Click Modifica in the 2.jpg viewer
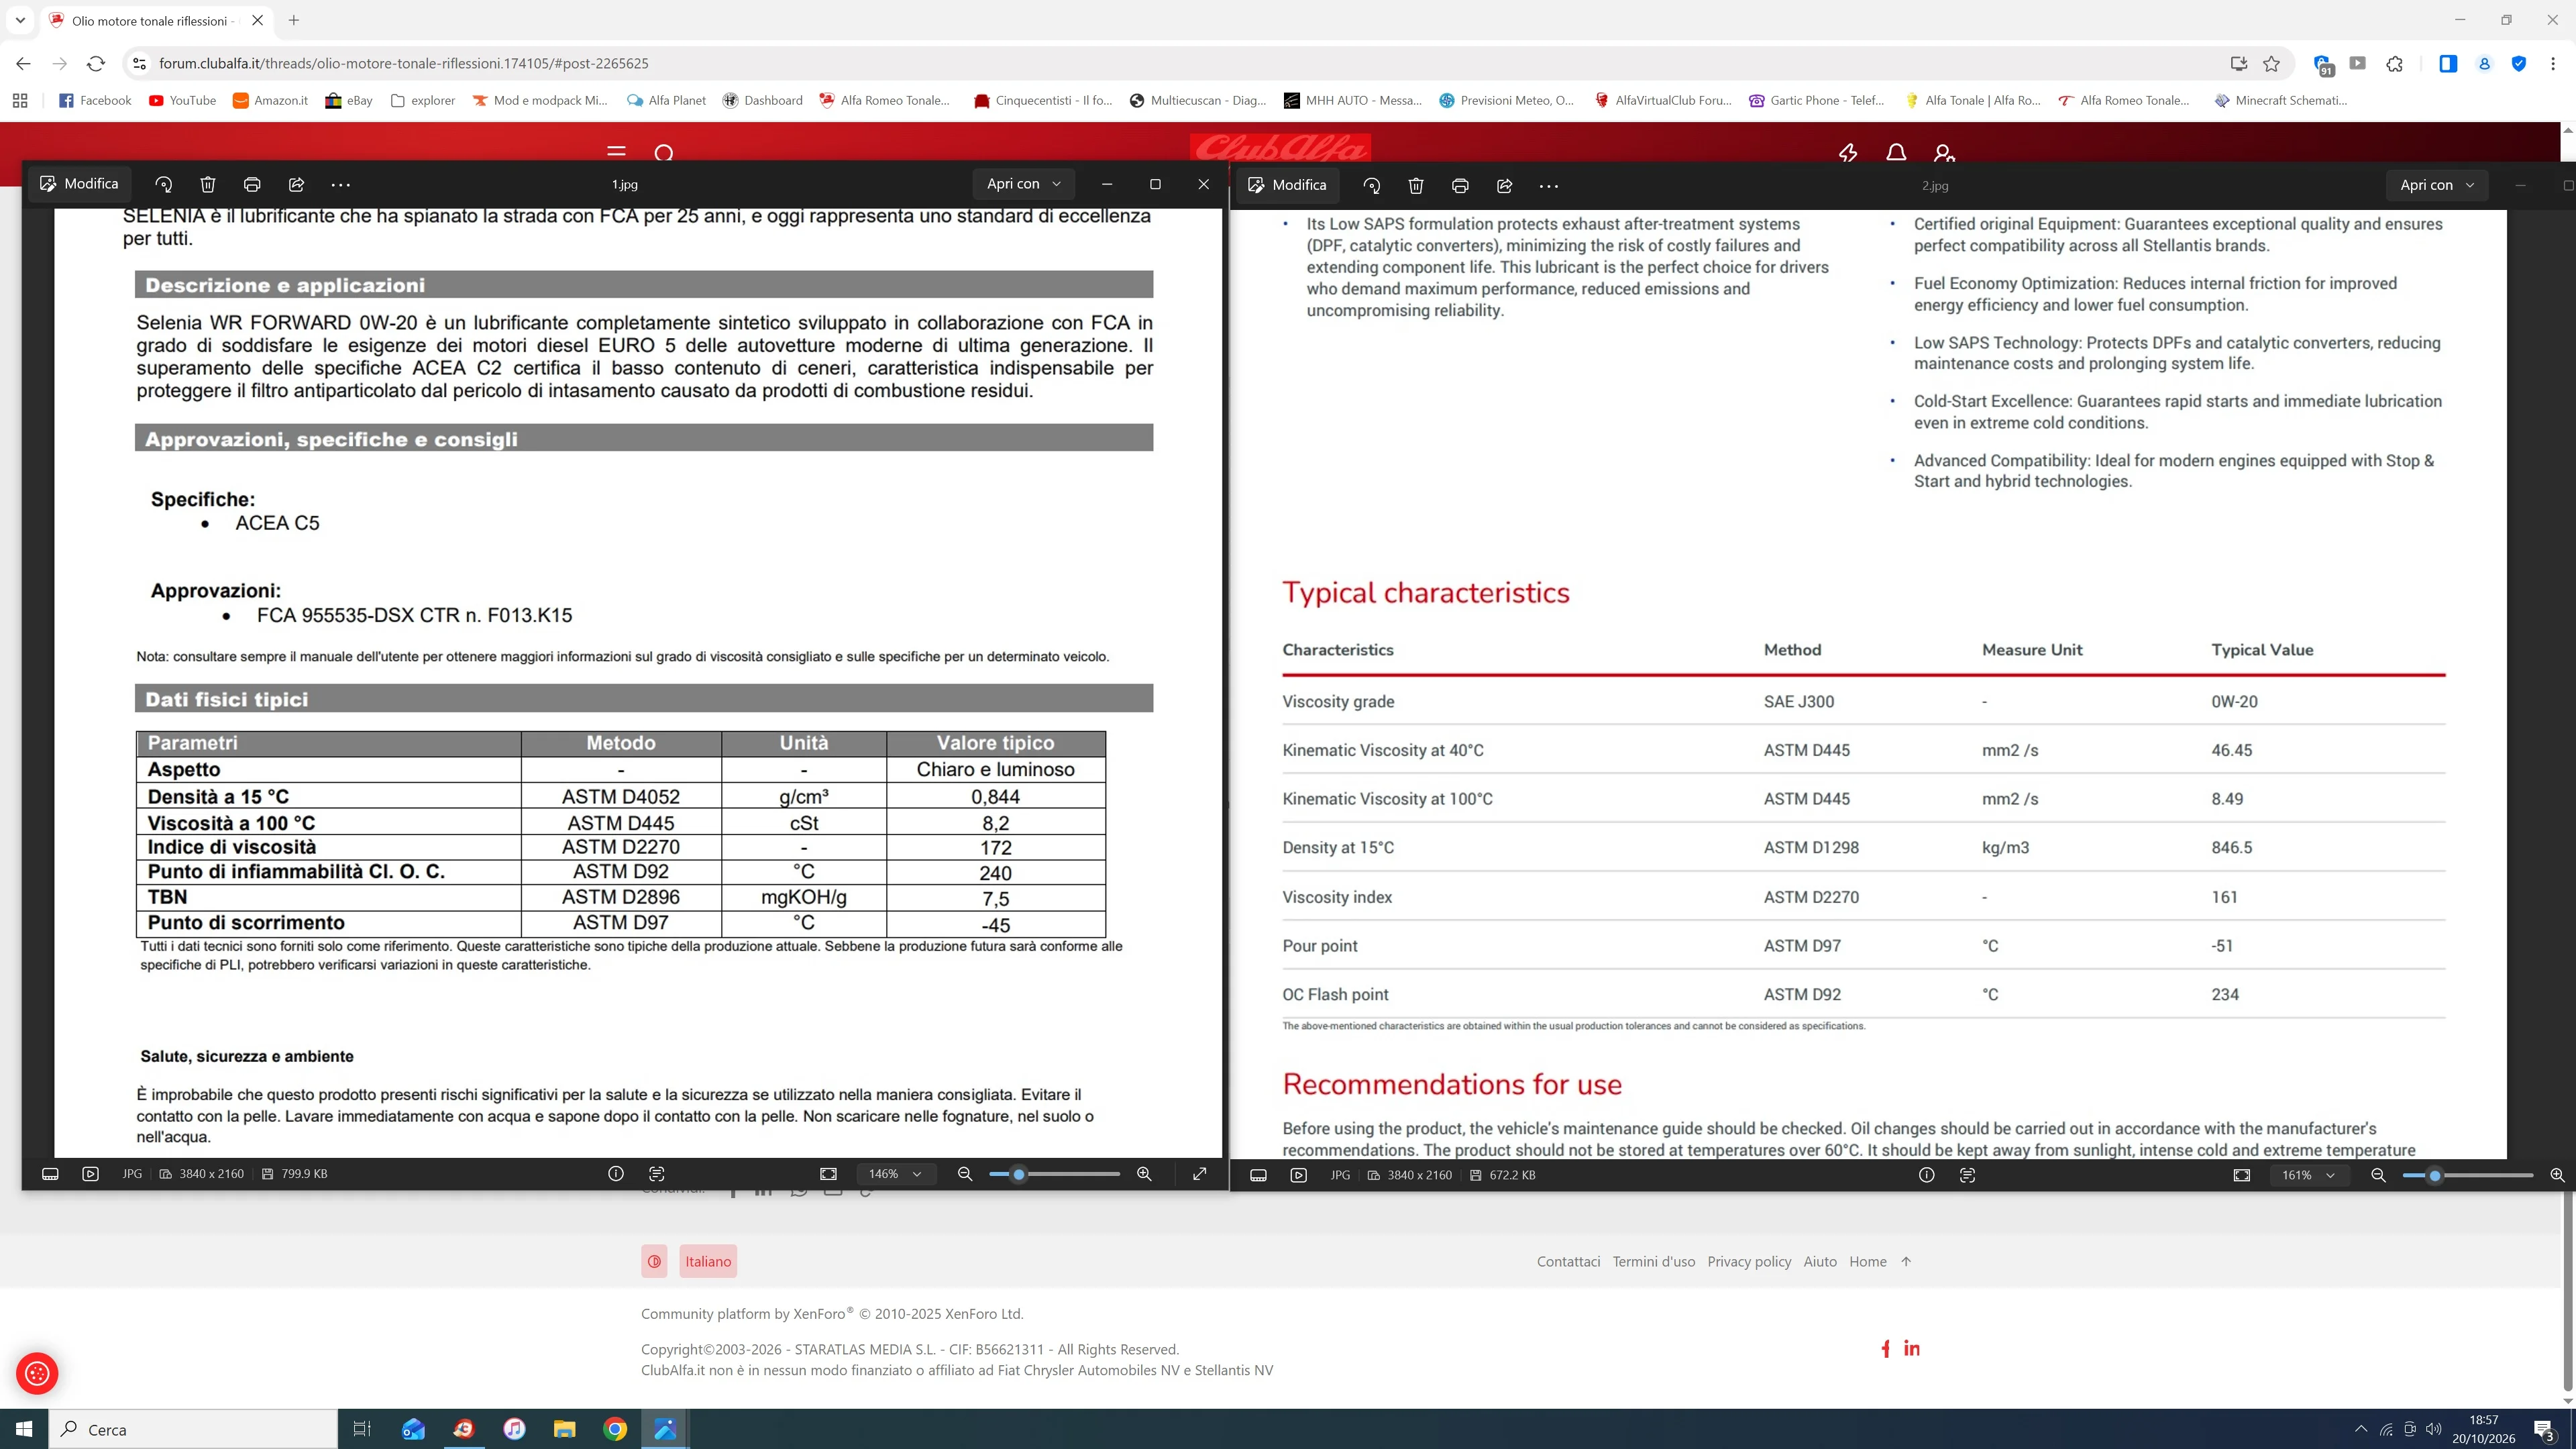The image size is (2576, 1449). coord(1287,185)
